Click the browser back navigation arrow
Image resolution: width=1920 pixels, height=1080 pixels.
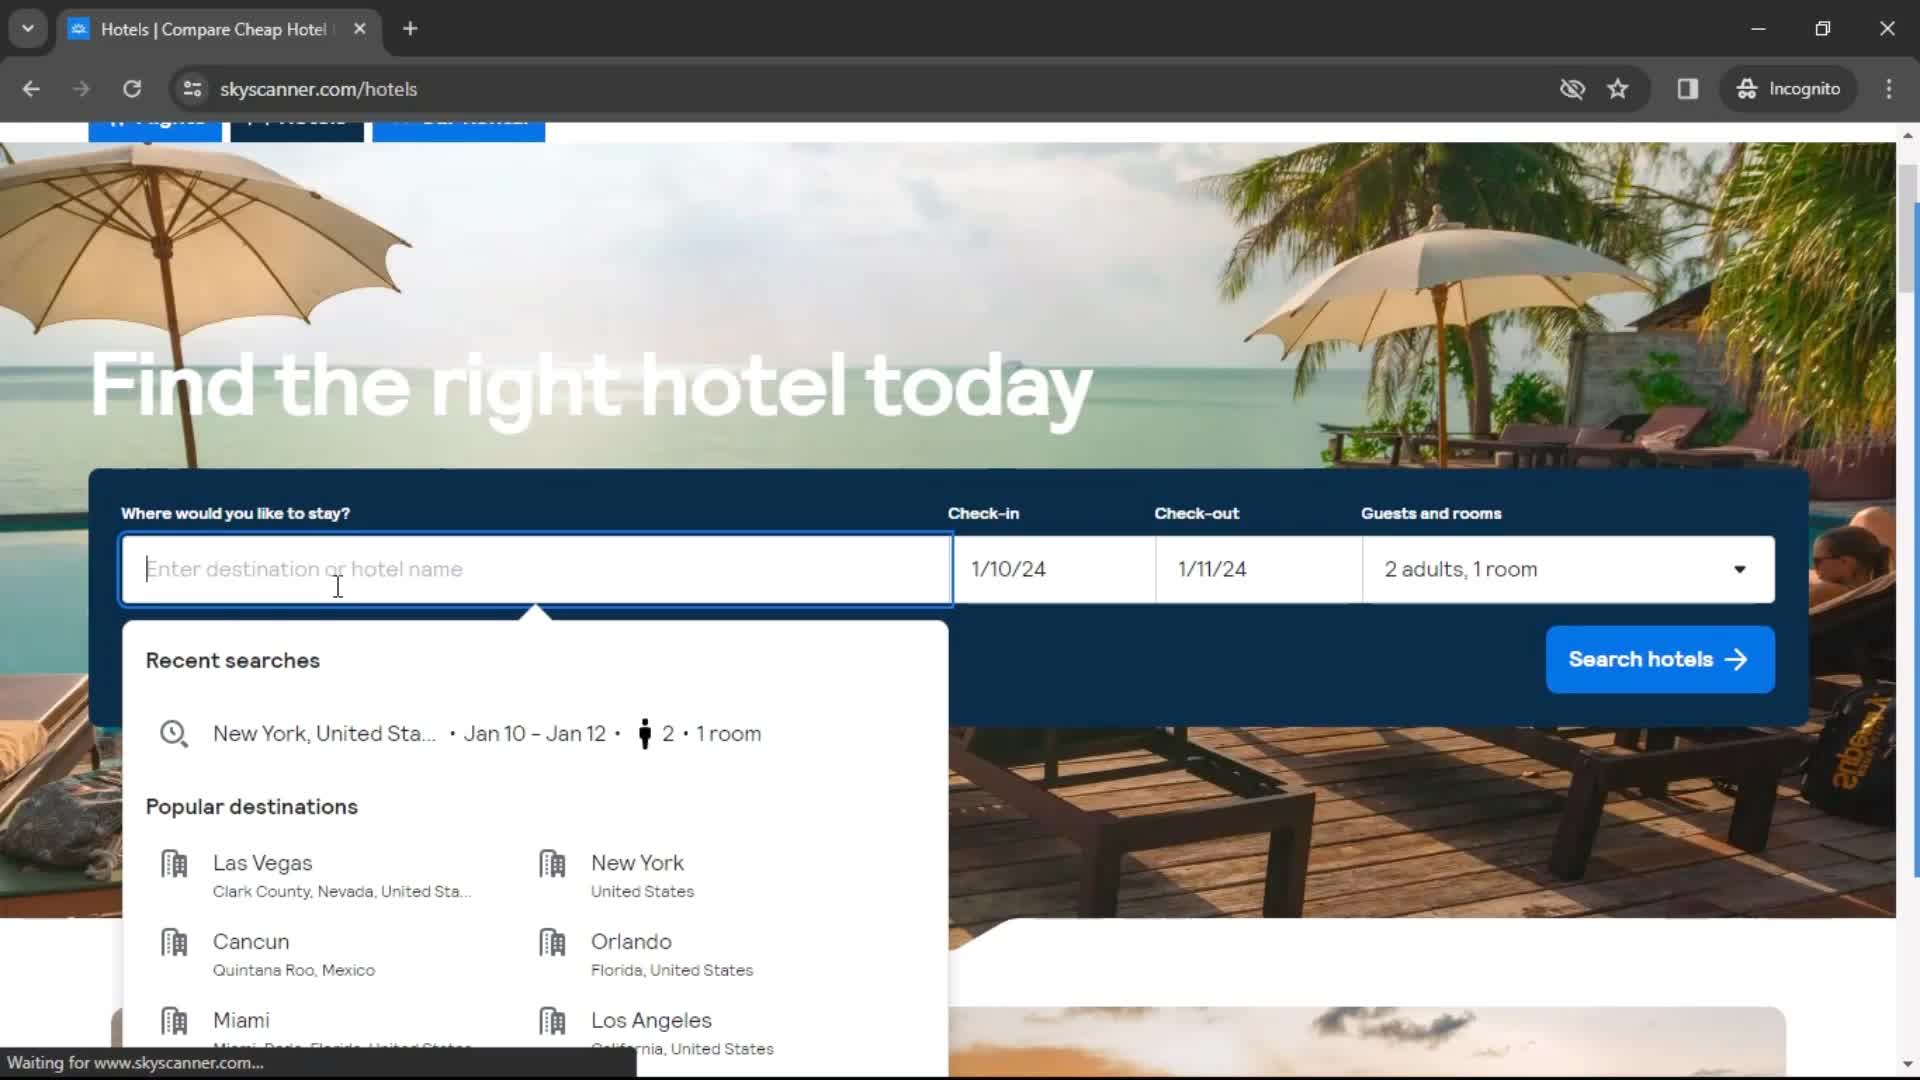point(32,88)
